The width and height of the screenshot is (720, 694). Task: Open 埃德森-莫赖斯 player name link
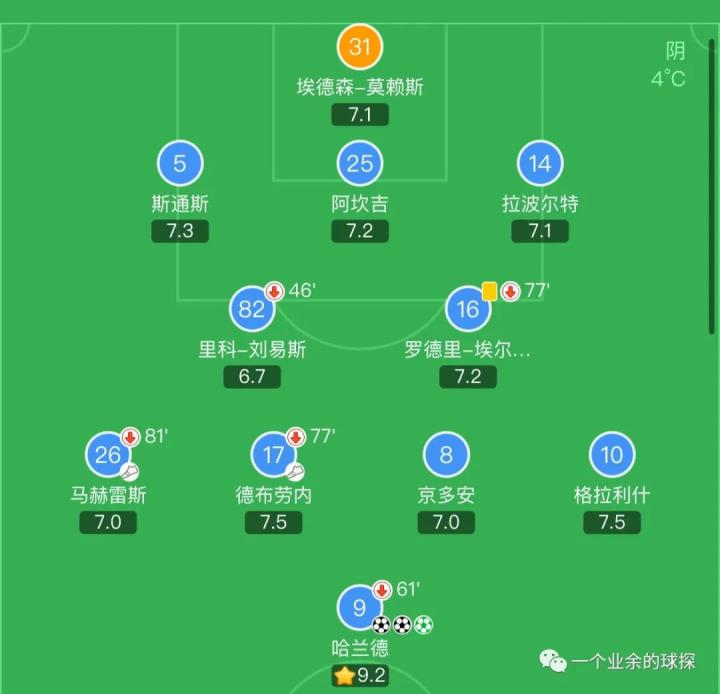coord(360,87)
